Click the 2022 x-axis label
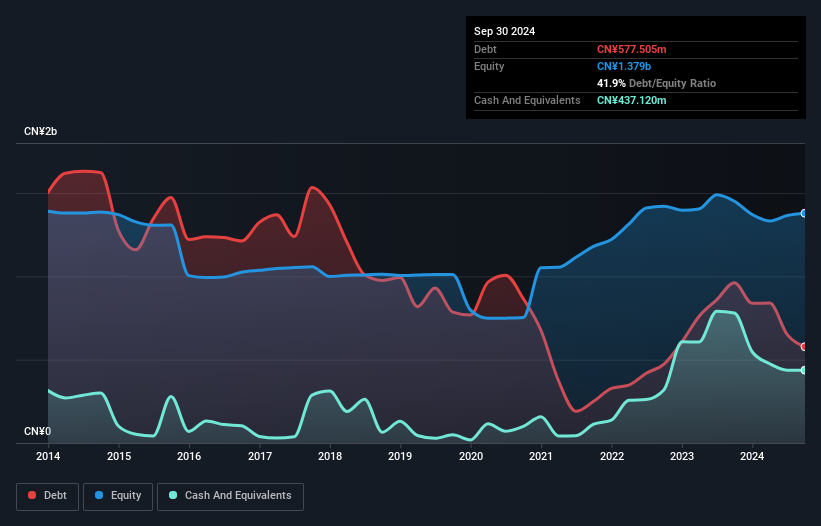Viewport: 821px width, 526px height. (x=612, y=456)
